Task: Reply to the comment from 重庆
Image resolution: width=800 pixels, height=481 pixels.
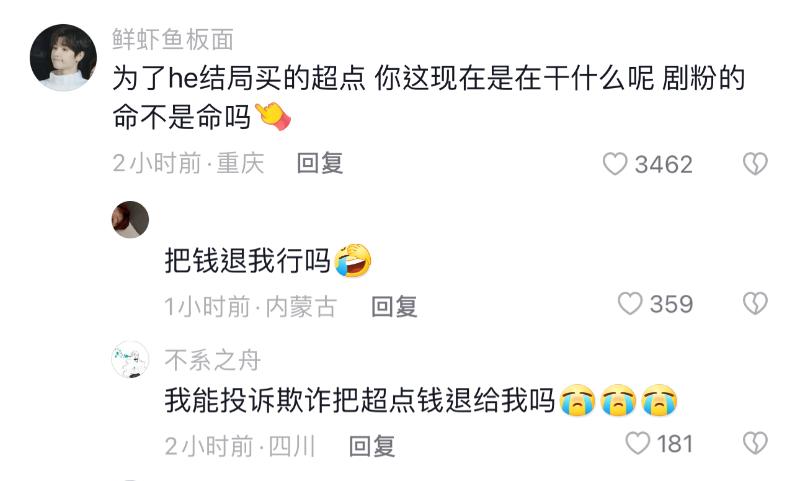Action: coord(320,164)
